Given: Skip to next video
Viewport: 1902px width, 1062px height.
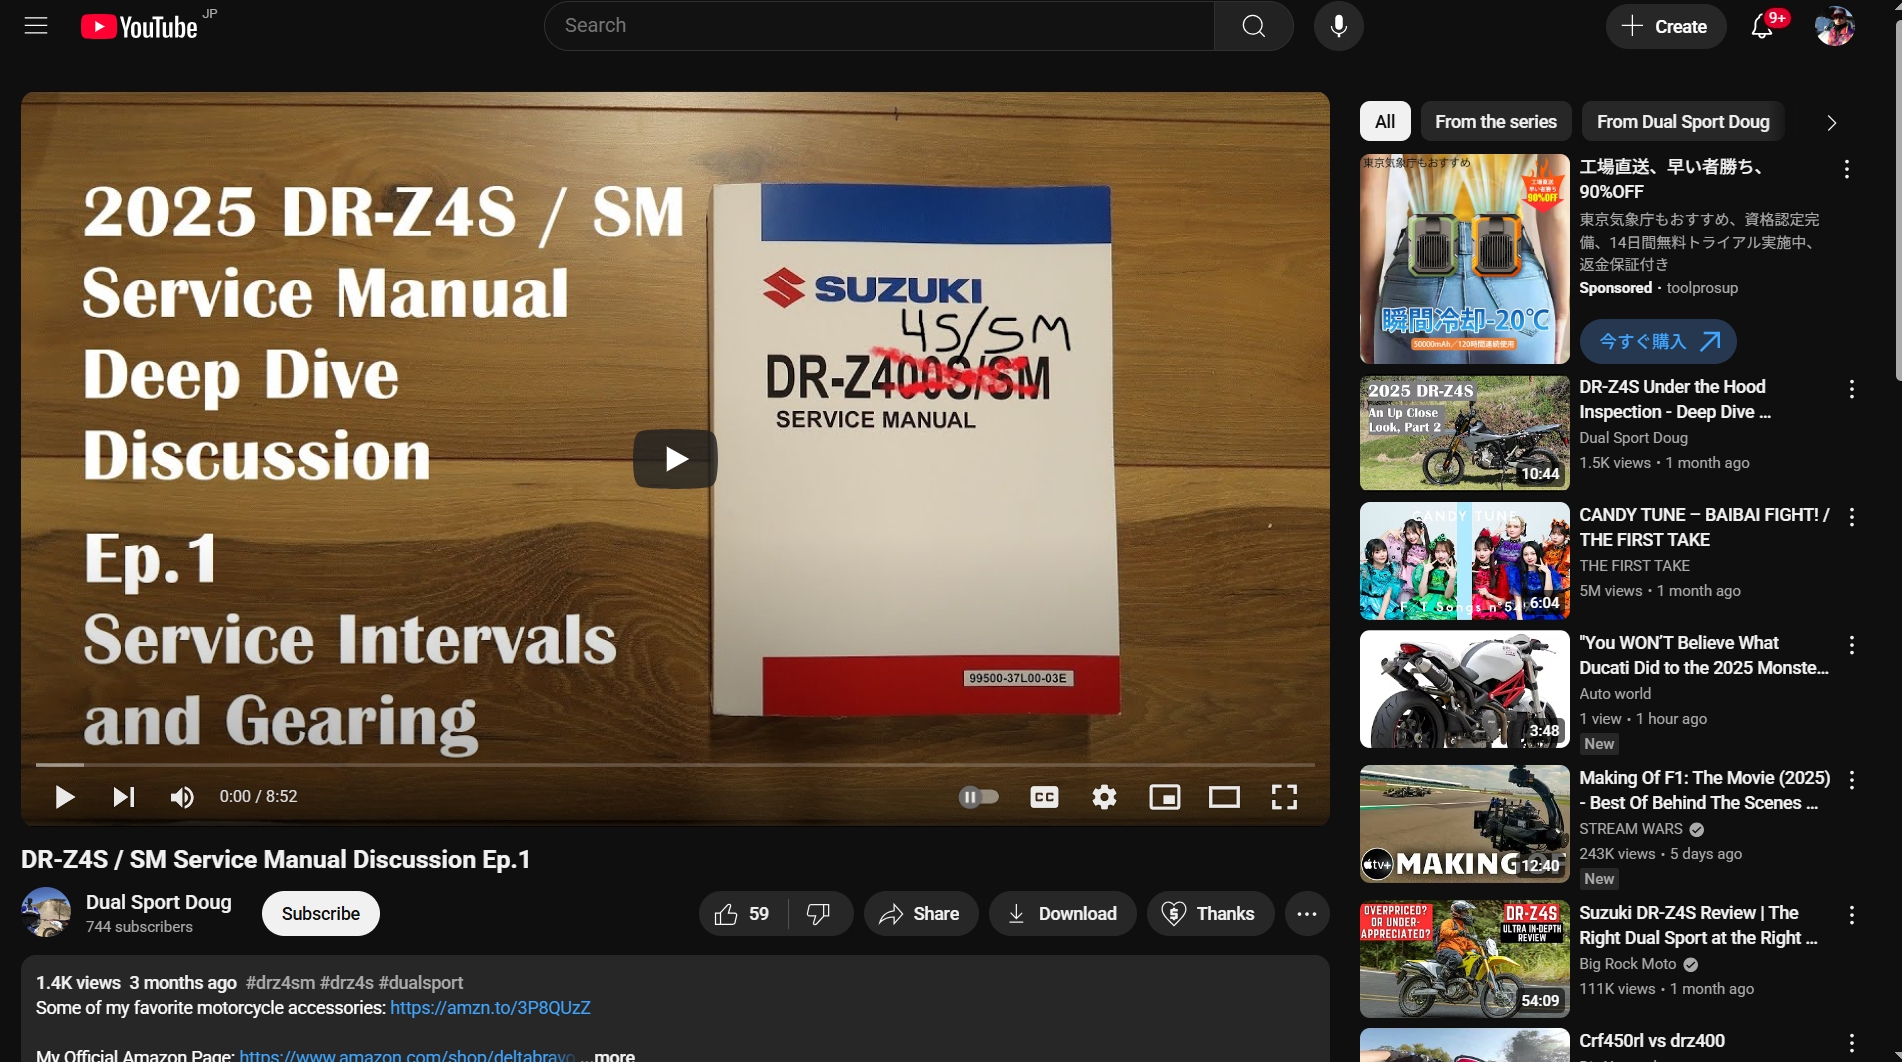Looking at the screenshot, I should tap(123, 797).
